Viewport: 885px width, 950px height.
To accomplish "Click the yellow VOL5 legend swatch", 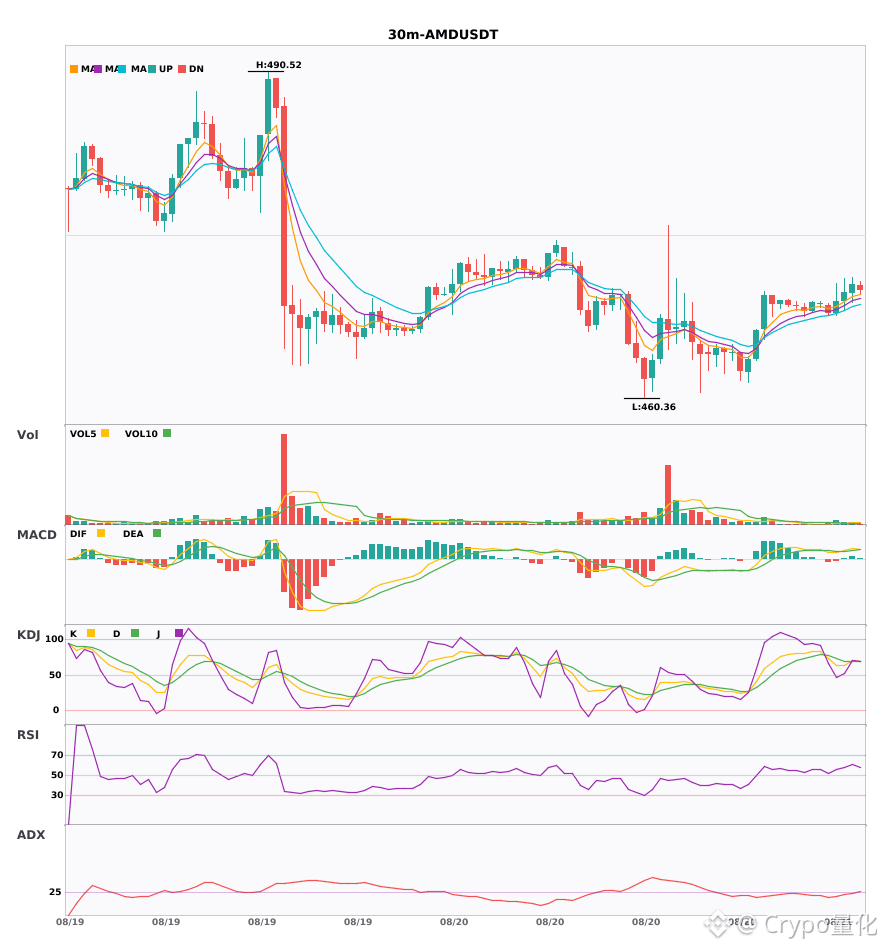I will point(105,433).
